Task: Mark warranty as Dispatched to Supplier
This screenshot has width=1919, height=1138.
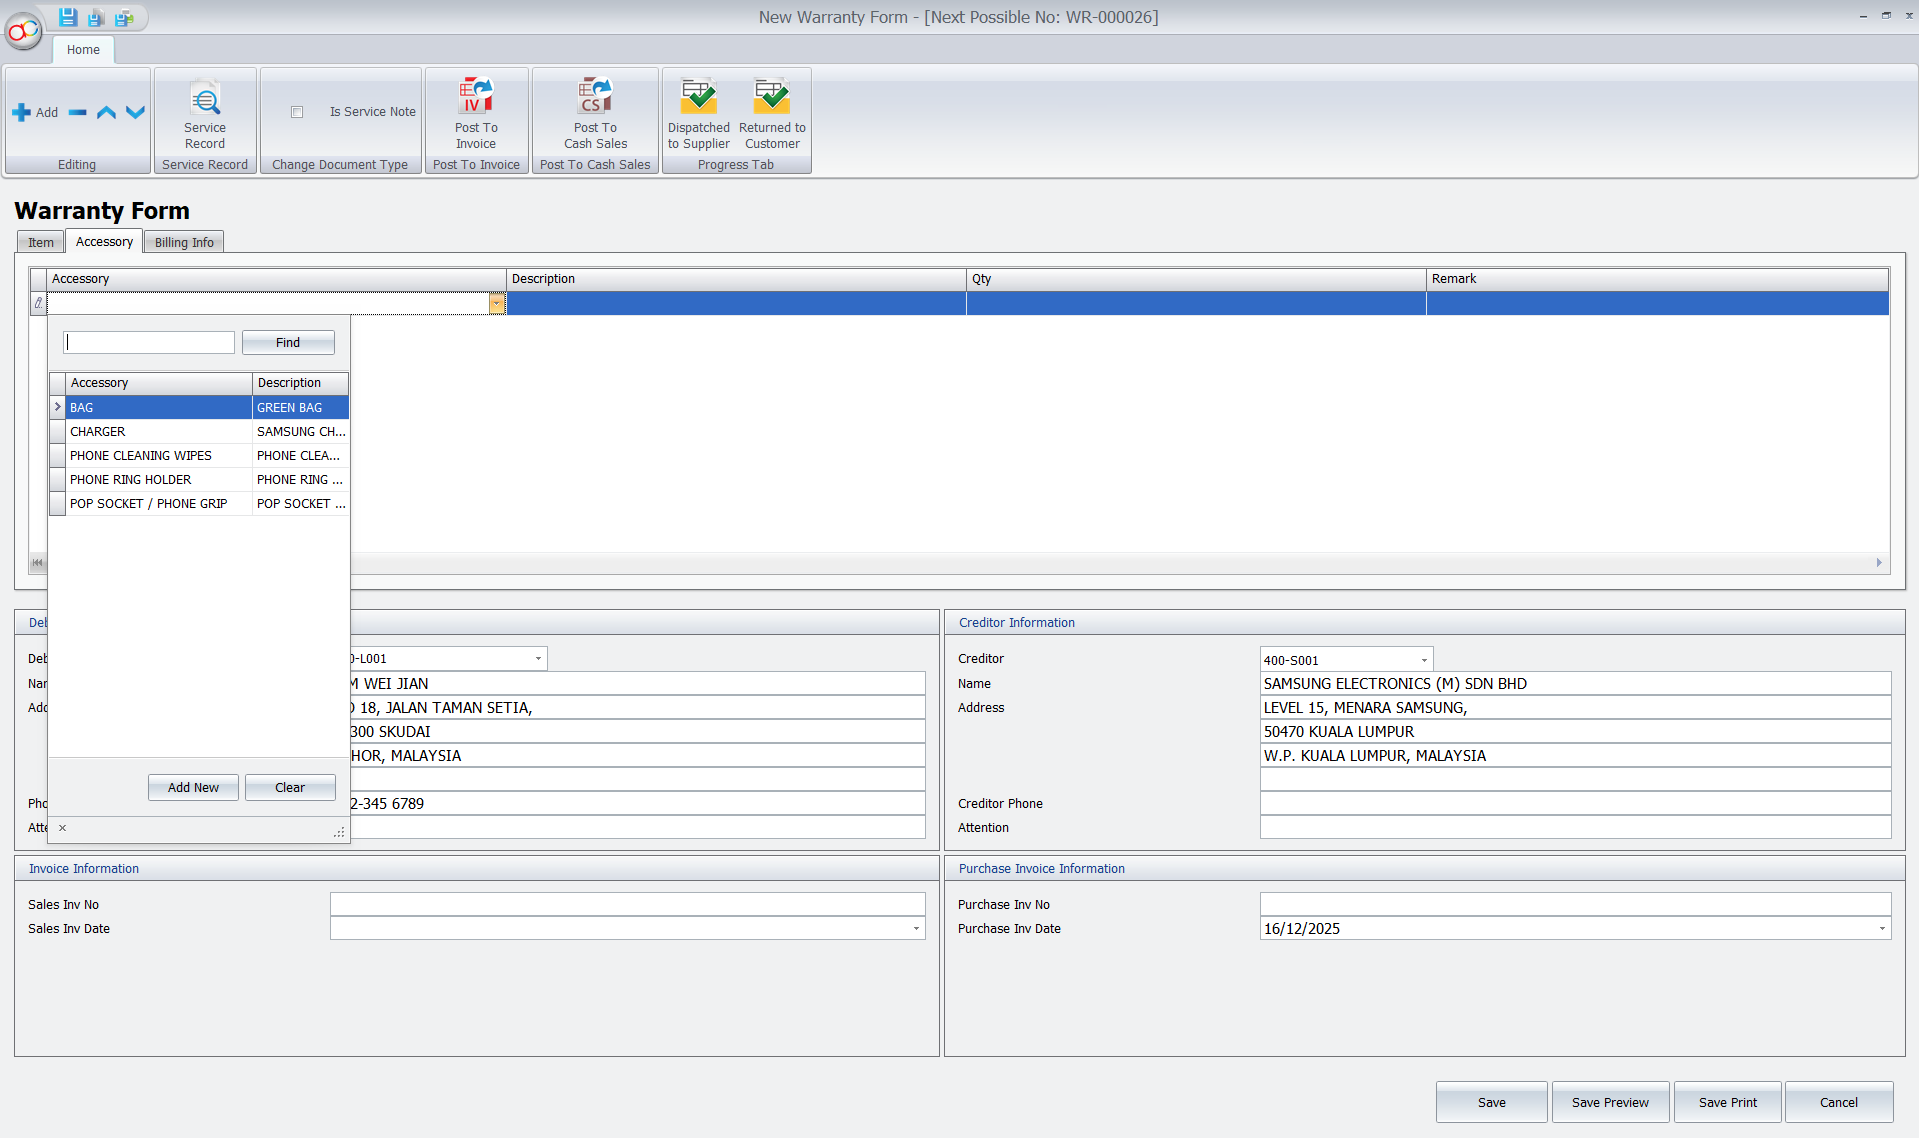Action: click(699, 99)
